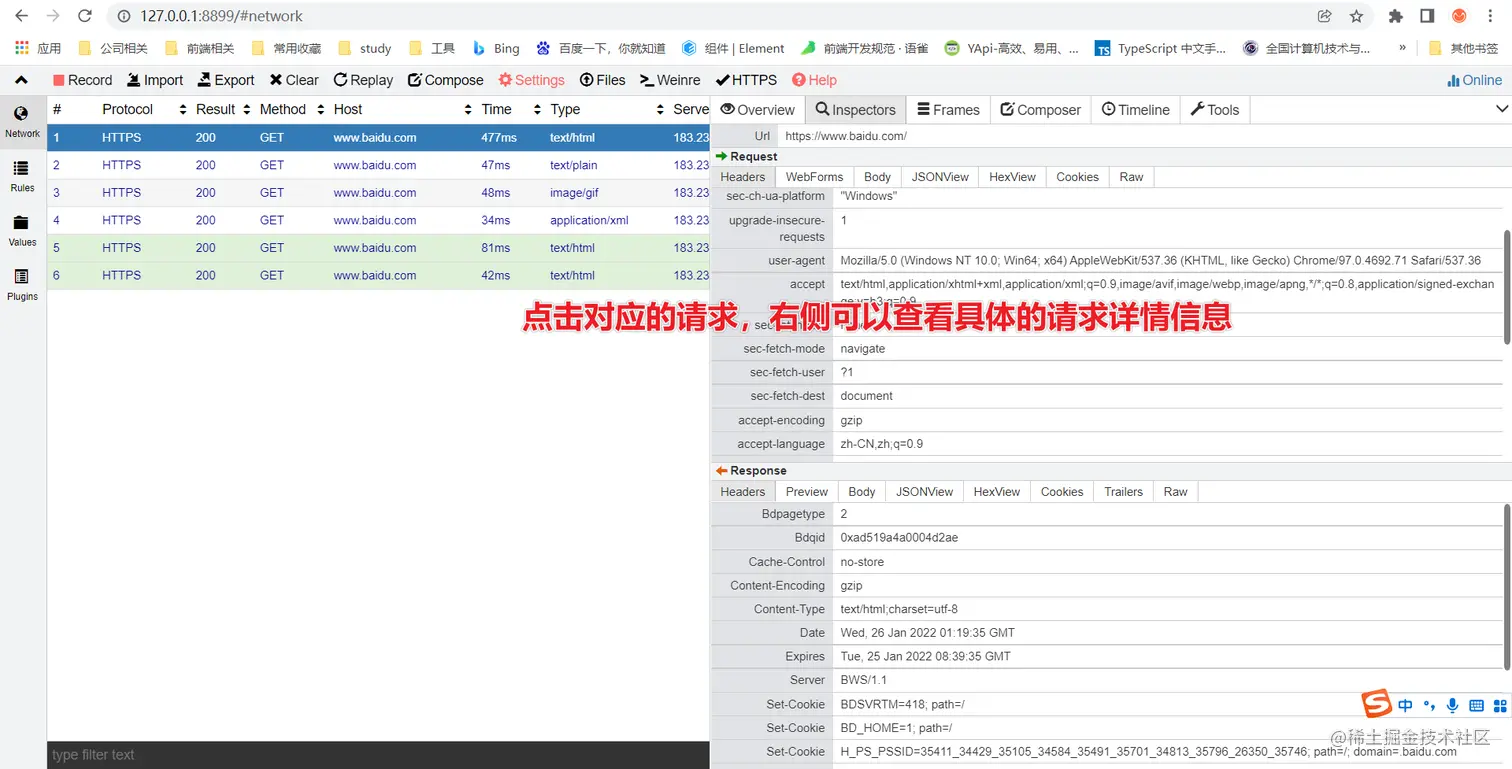Select request row 4 with type application/xml
Image resolution: width=1512 pixels, height=769 pixels.
point(378,221)
